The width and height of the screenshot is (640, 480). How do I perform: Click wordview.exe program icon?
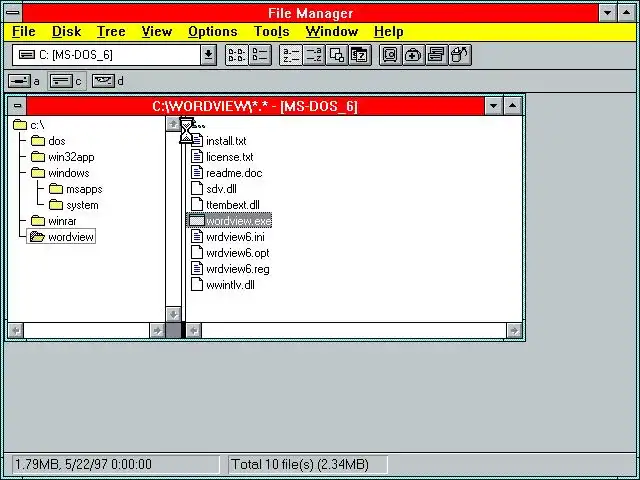197,221
